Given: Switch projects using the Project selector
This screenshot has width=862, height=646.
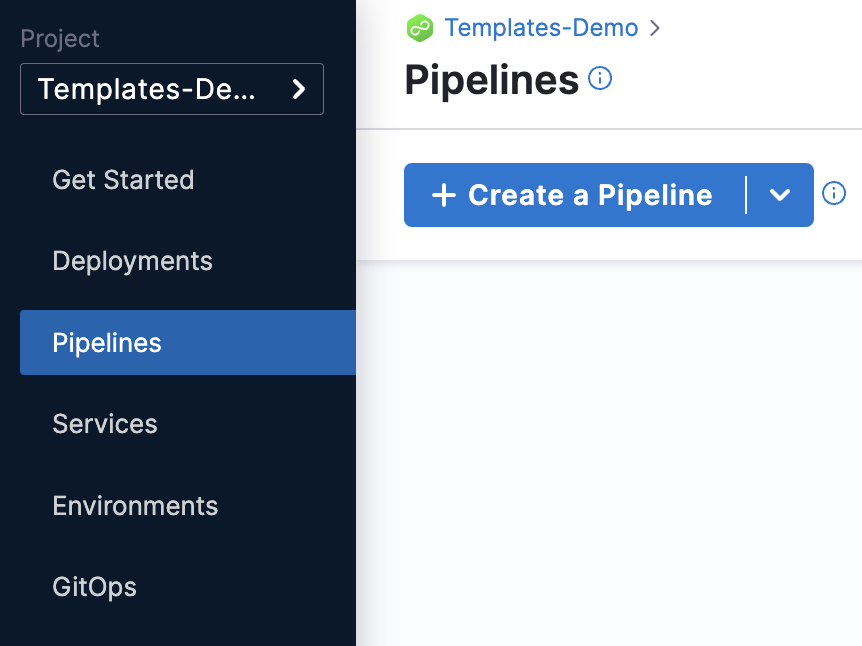Looking at the screenshot, I should pyautogui.click(x=171, y=89).
